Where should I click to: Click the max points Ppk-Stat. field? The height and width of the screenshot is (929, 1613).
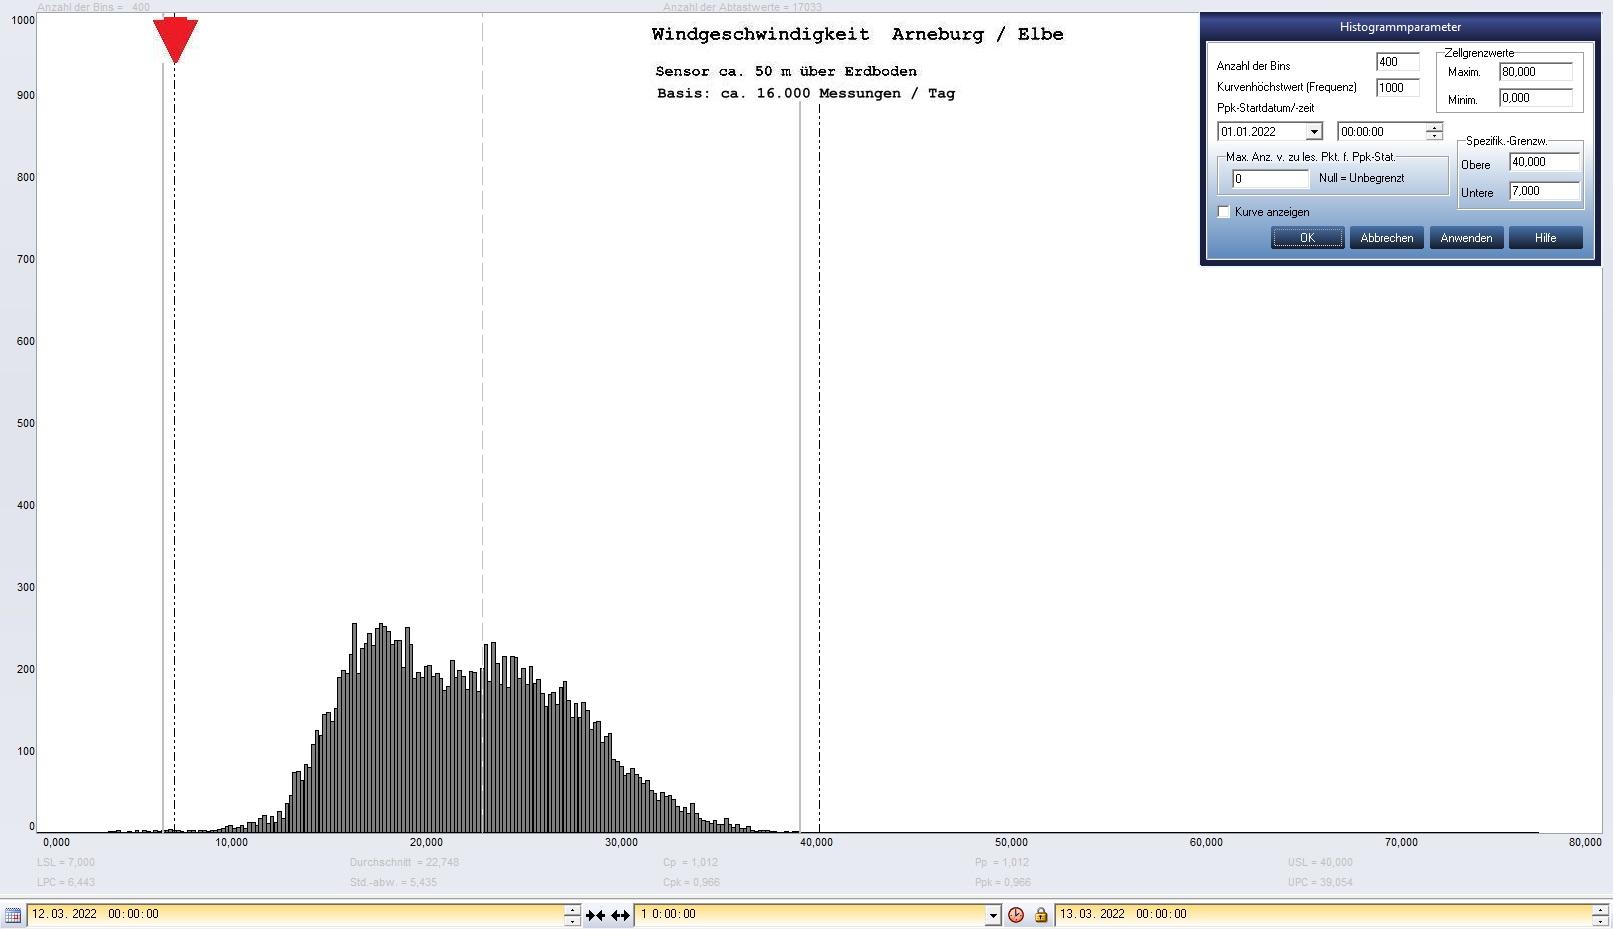click(x=1270, y=179)
